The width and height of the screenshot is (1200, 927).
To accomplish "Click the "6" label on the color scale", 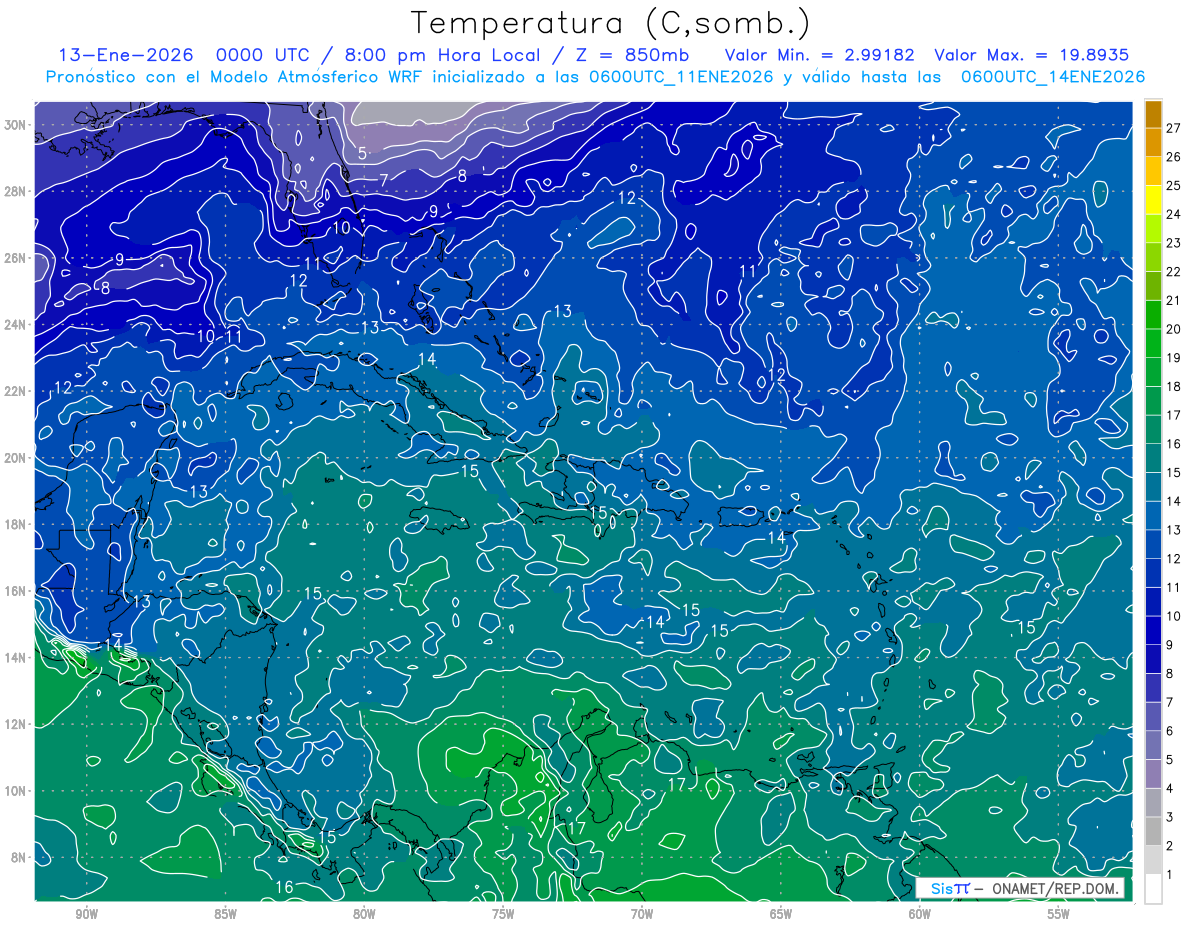I will tap(1170, 731).
